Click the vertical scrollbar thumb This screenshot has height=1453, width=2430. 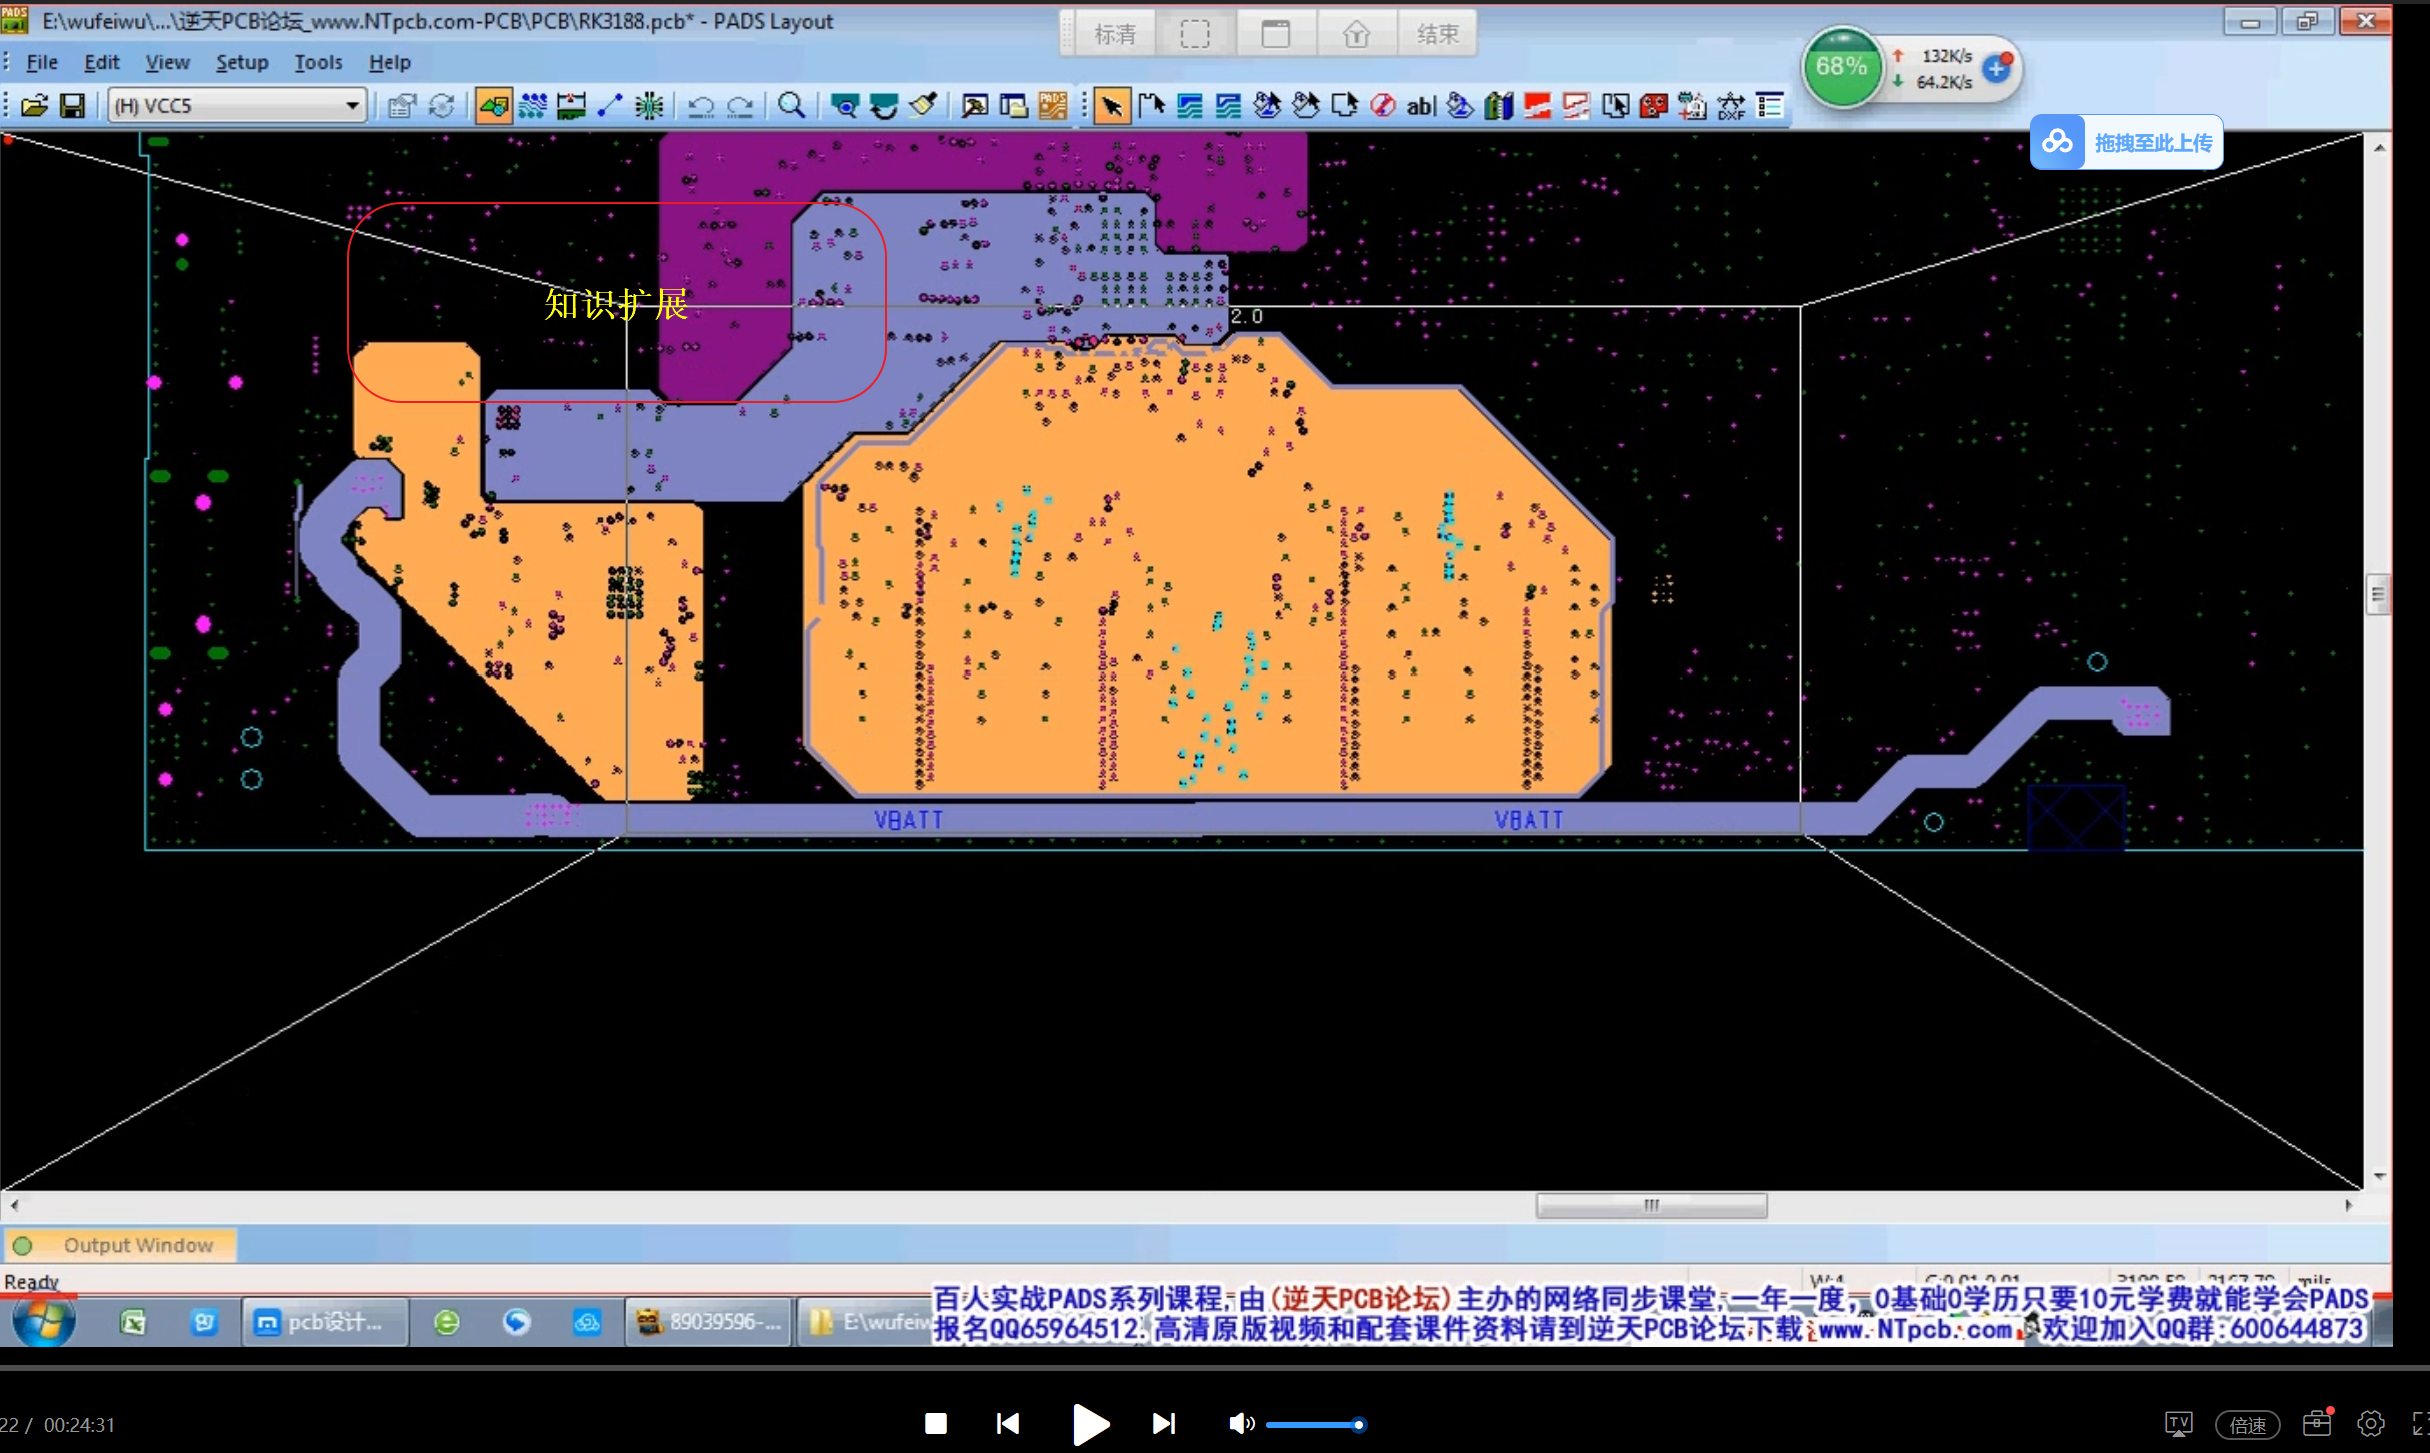2378,595
